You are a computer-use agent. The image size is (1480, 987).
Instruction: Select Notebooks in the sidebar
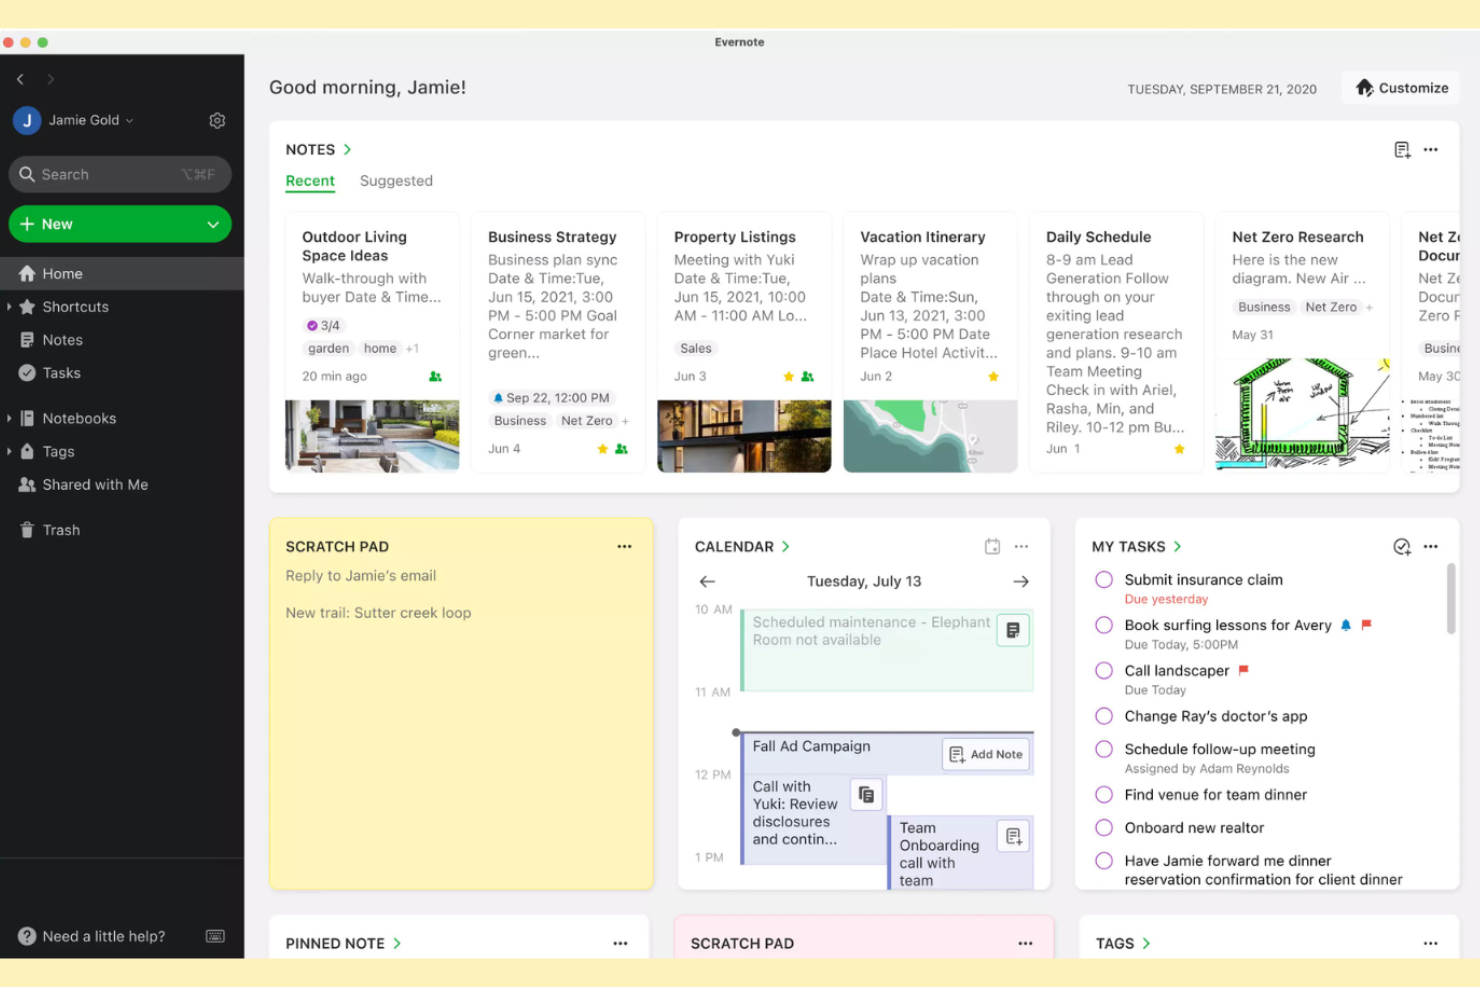pyautogui.click(x=79, y=418)
